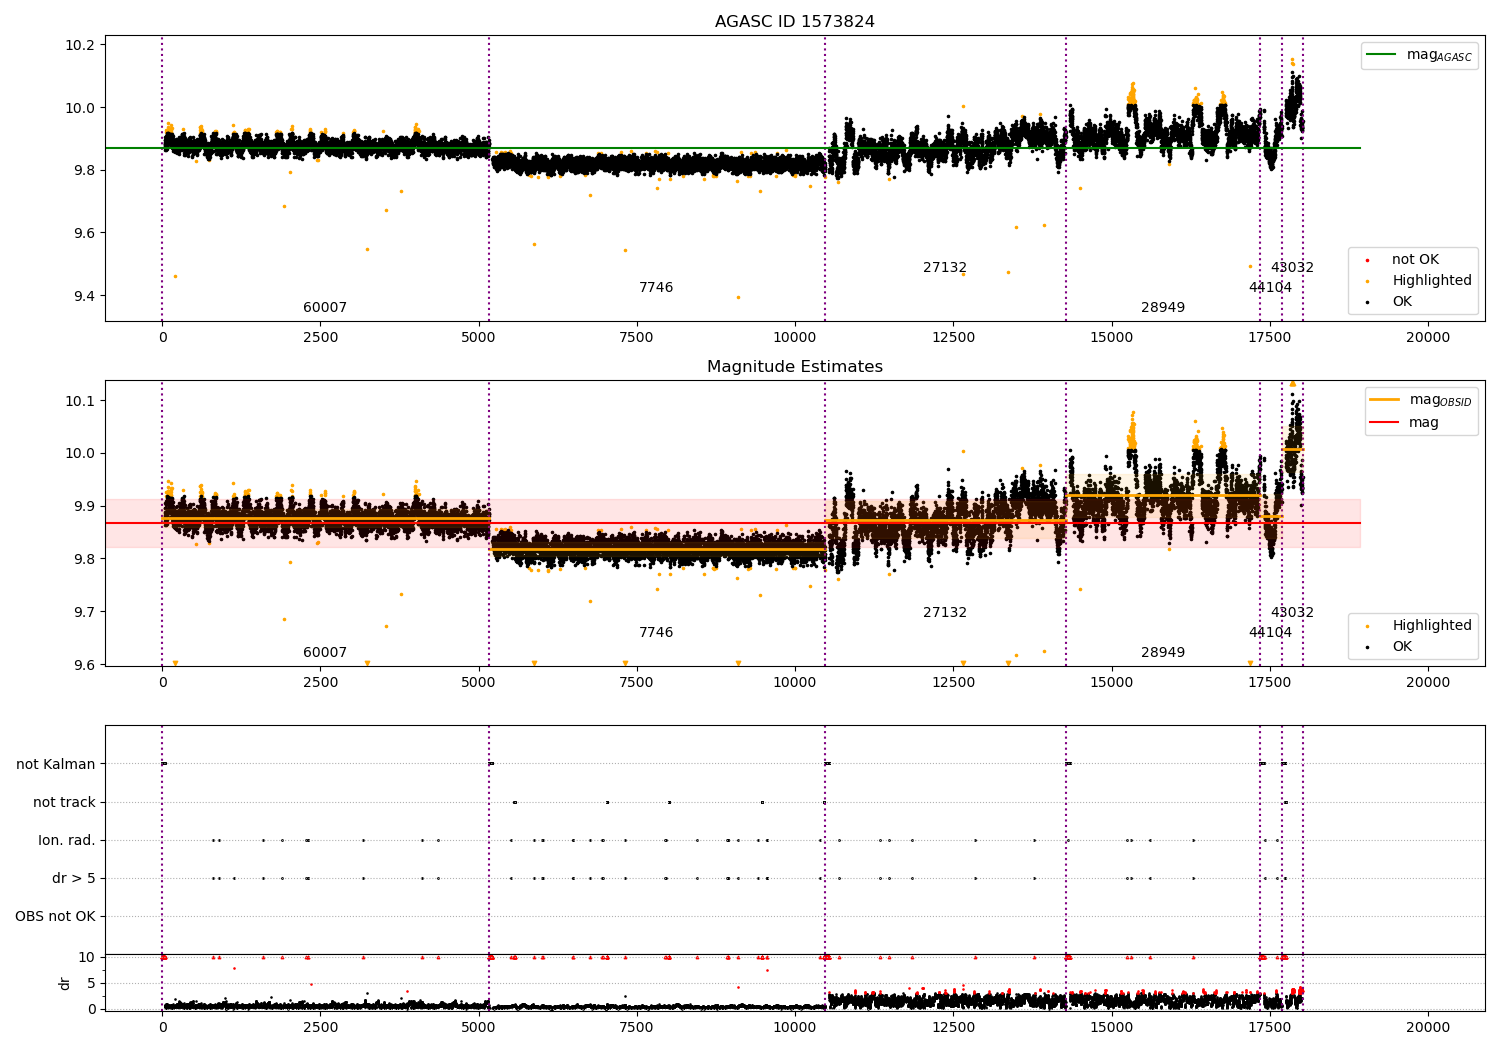Click obsid label 43032 in the AGASC ID plot
Screen dimensions: 1500x1050
click(1292, 268)
